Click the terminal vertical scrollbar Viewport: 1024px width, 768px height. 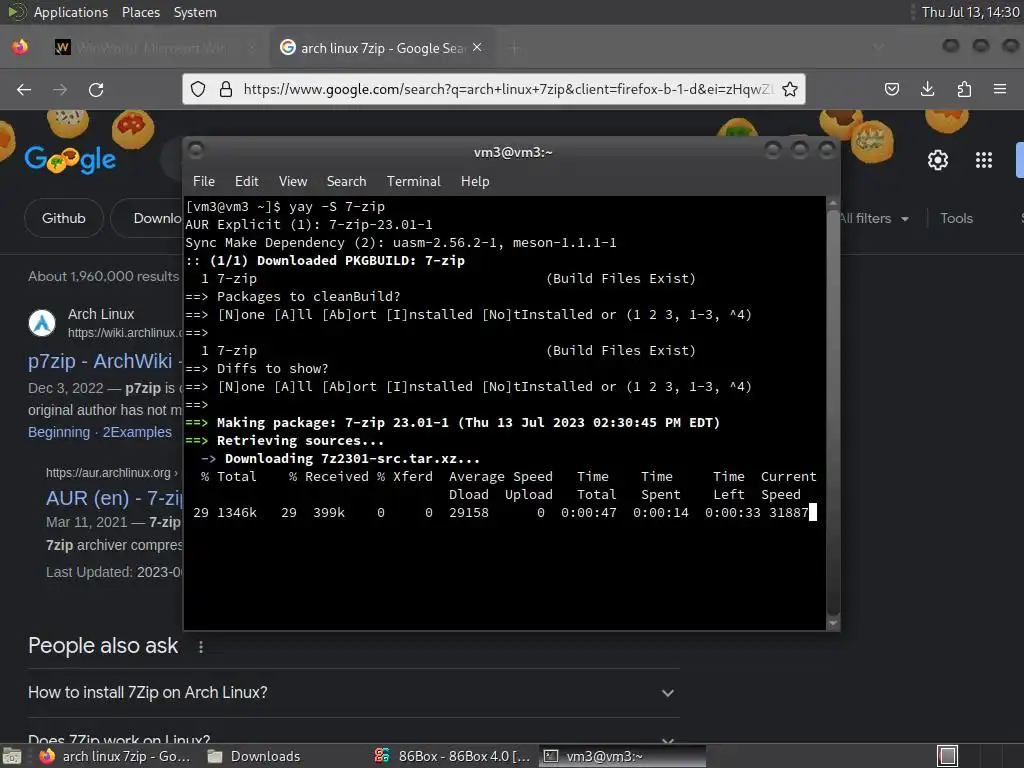tap(833, 412)
